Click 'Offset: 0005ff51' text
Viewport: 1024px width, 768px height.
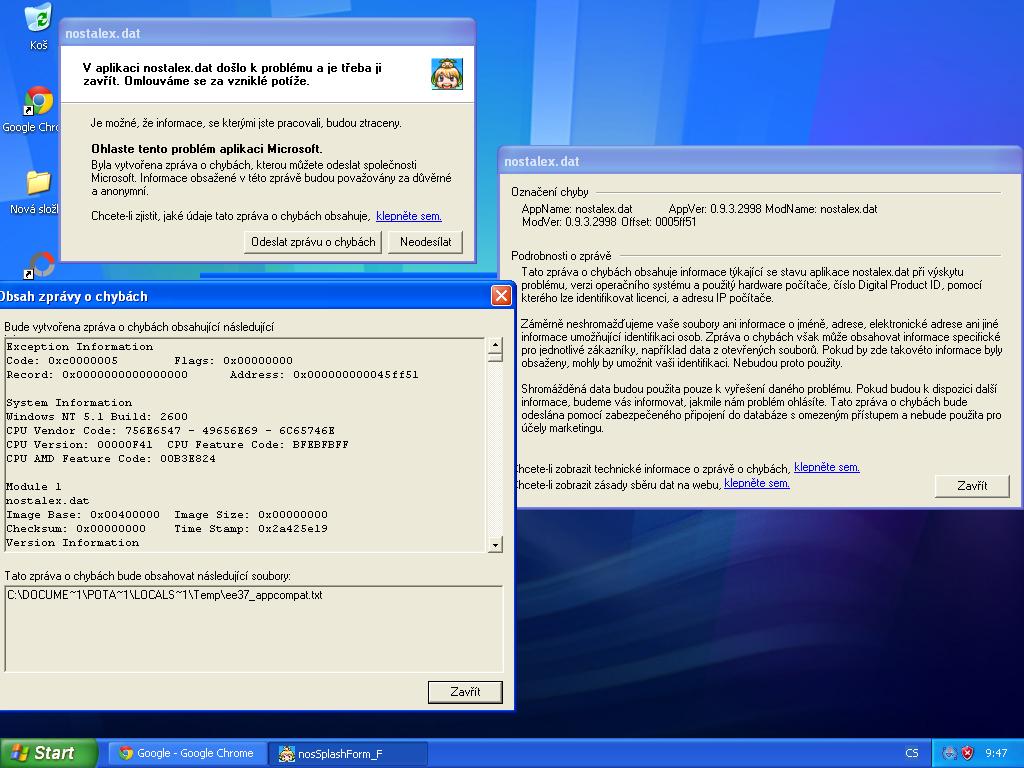658,223
